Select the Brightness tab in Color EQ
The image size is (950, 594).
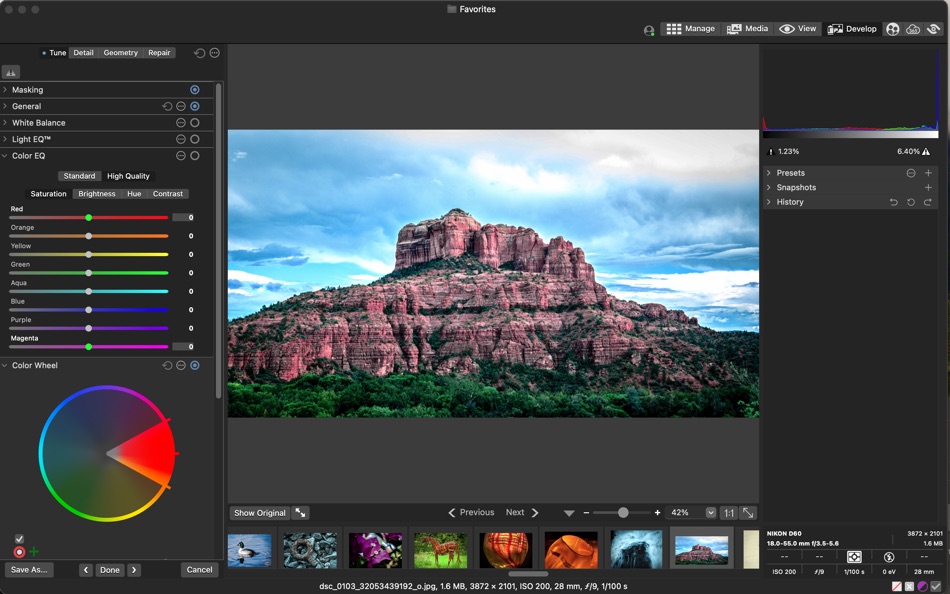tap(96, 193)
